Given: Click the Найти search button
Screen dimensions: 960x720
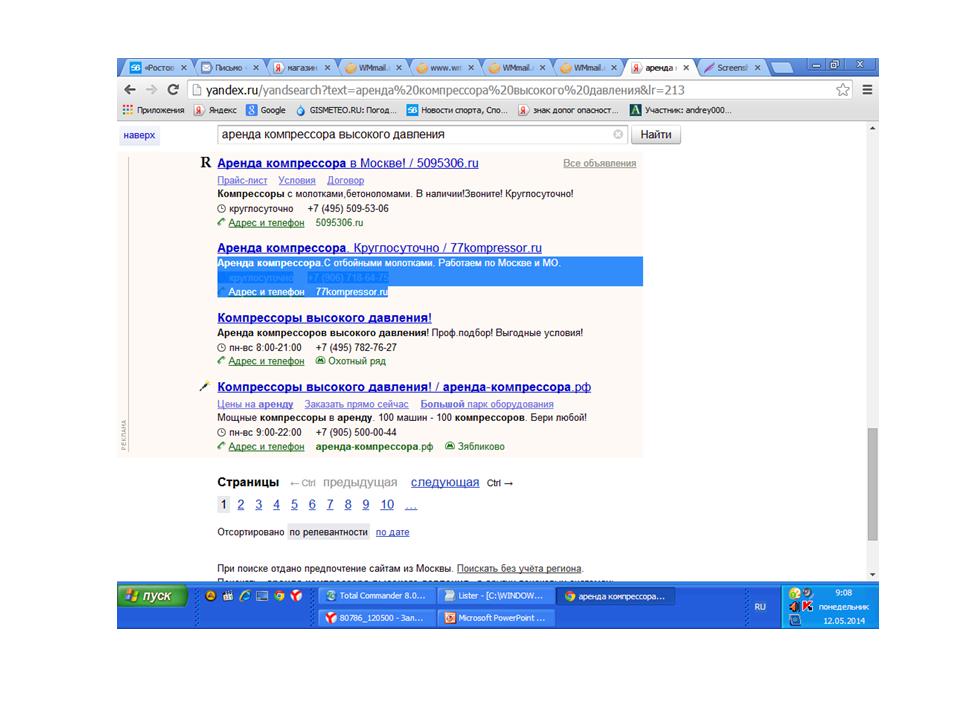Looking at the screenshot, I should point(656,134).
